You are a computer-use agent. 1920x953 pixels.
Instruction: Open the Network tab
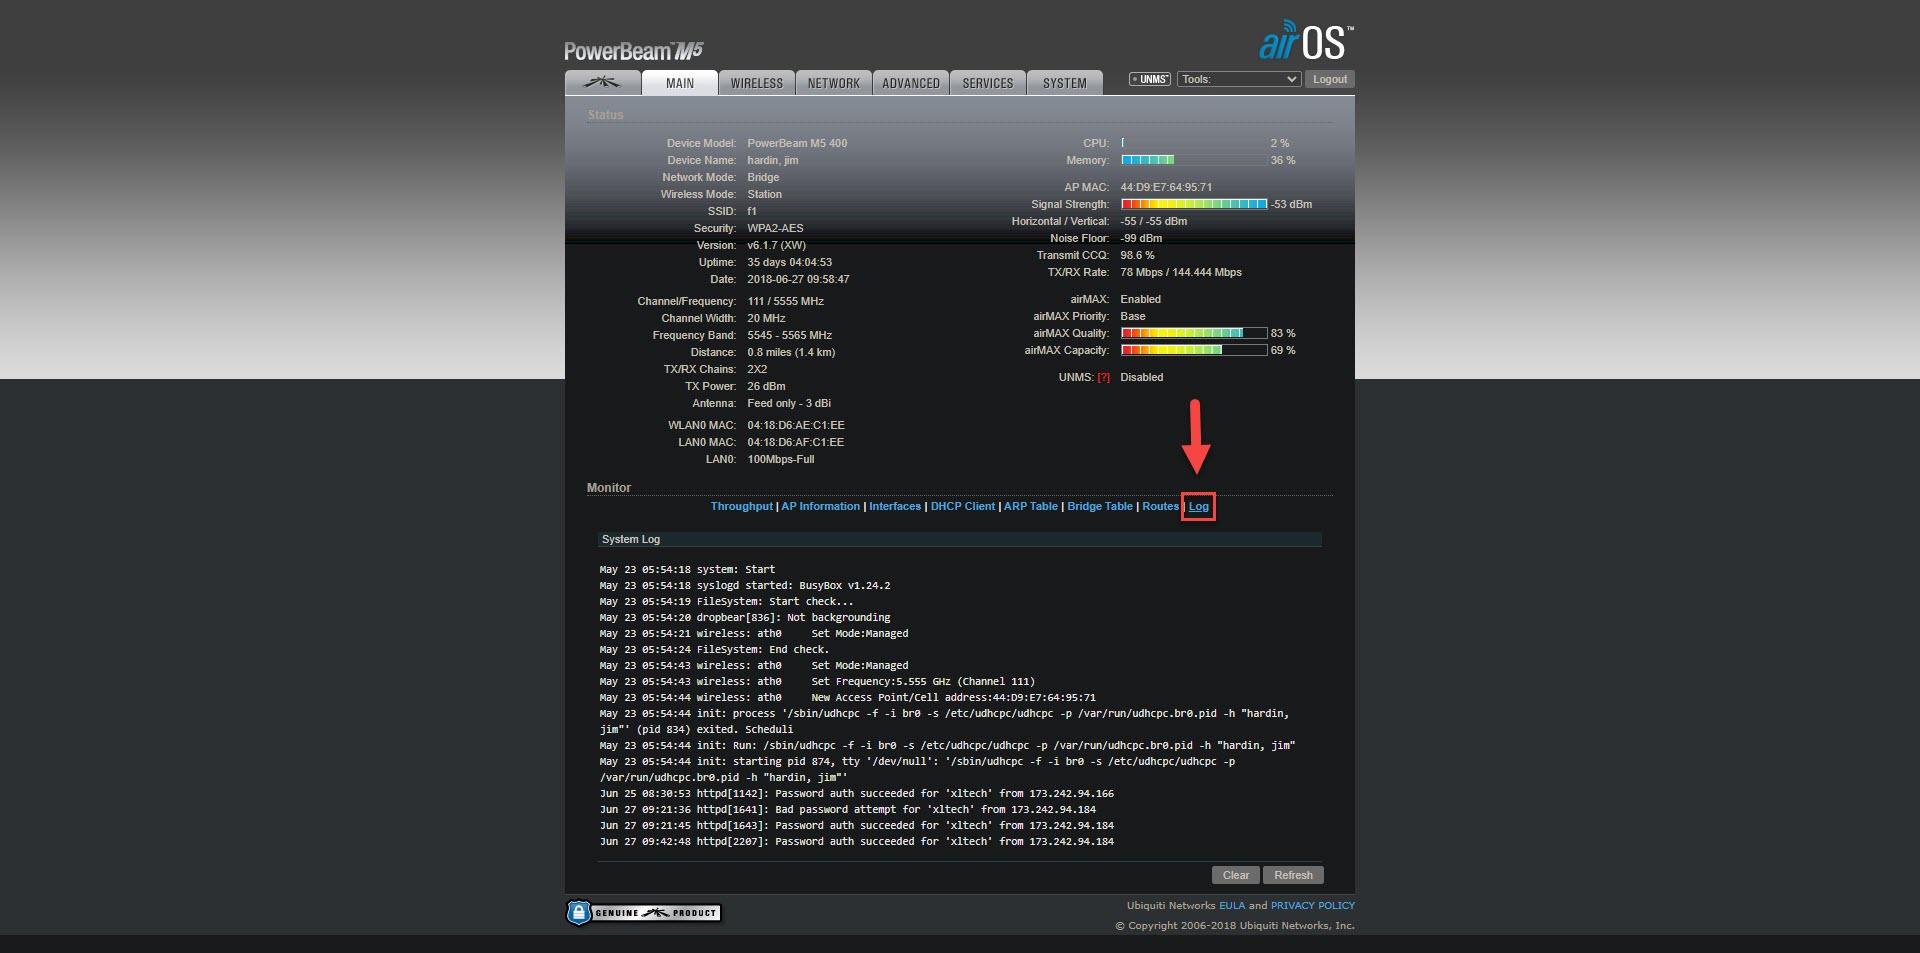[833, 83]
